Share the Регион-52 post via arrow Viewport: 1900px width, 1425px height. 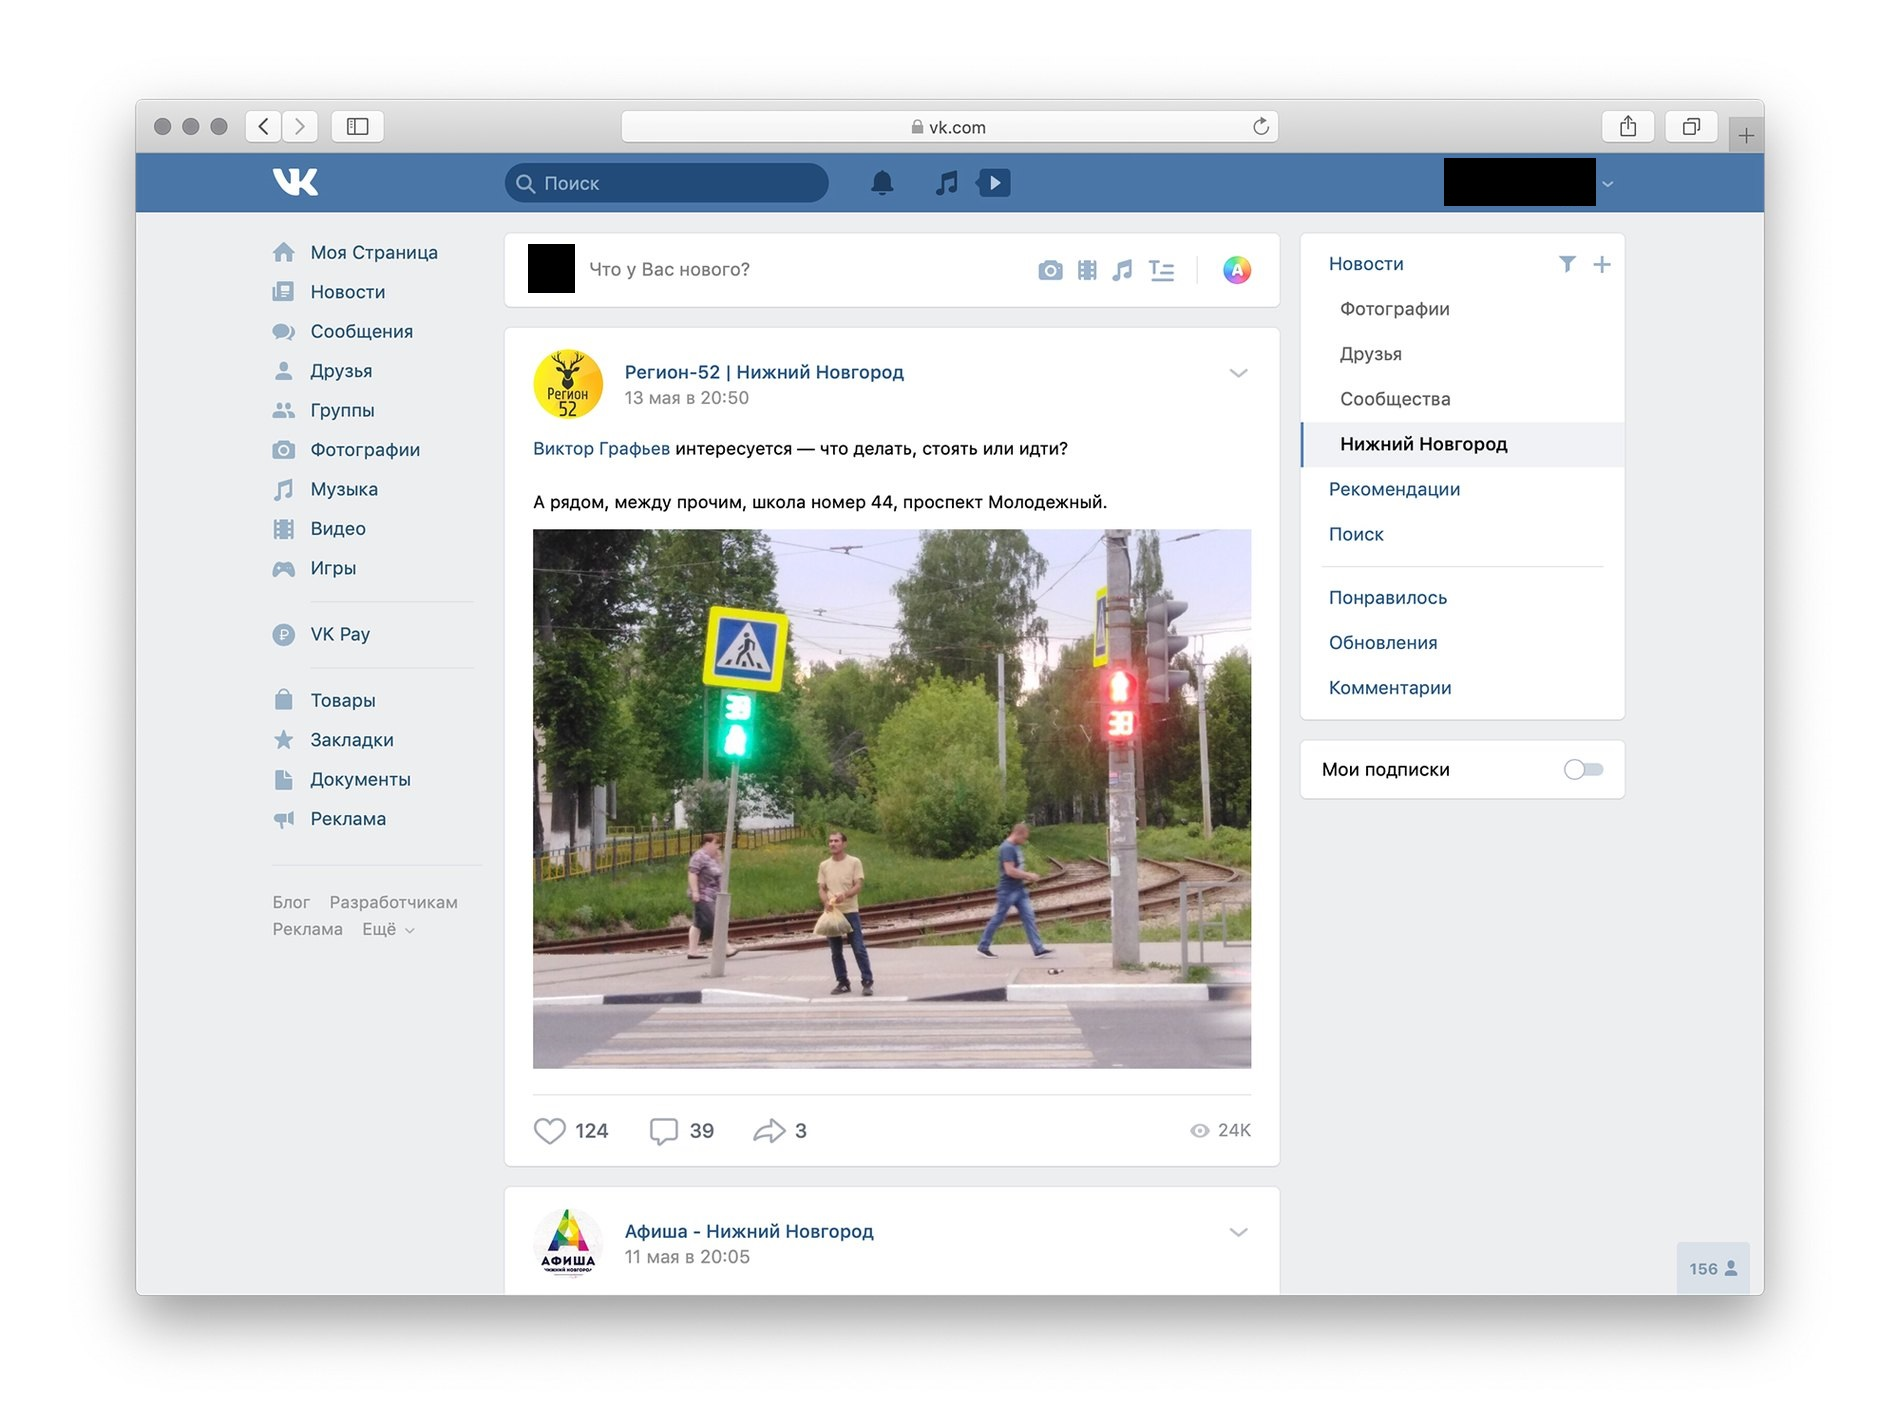tap(769, 1131)
